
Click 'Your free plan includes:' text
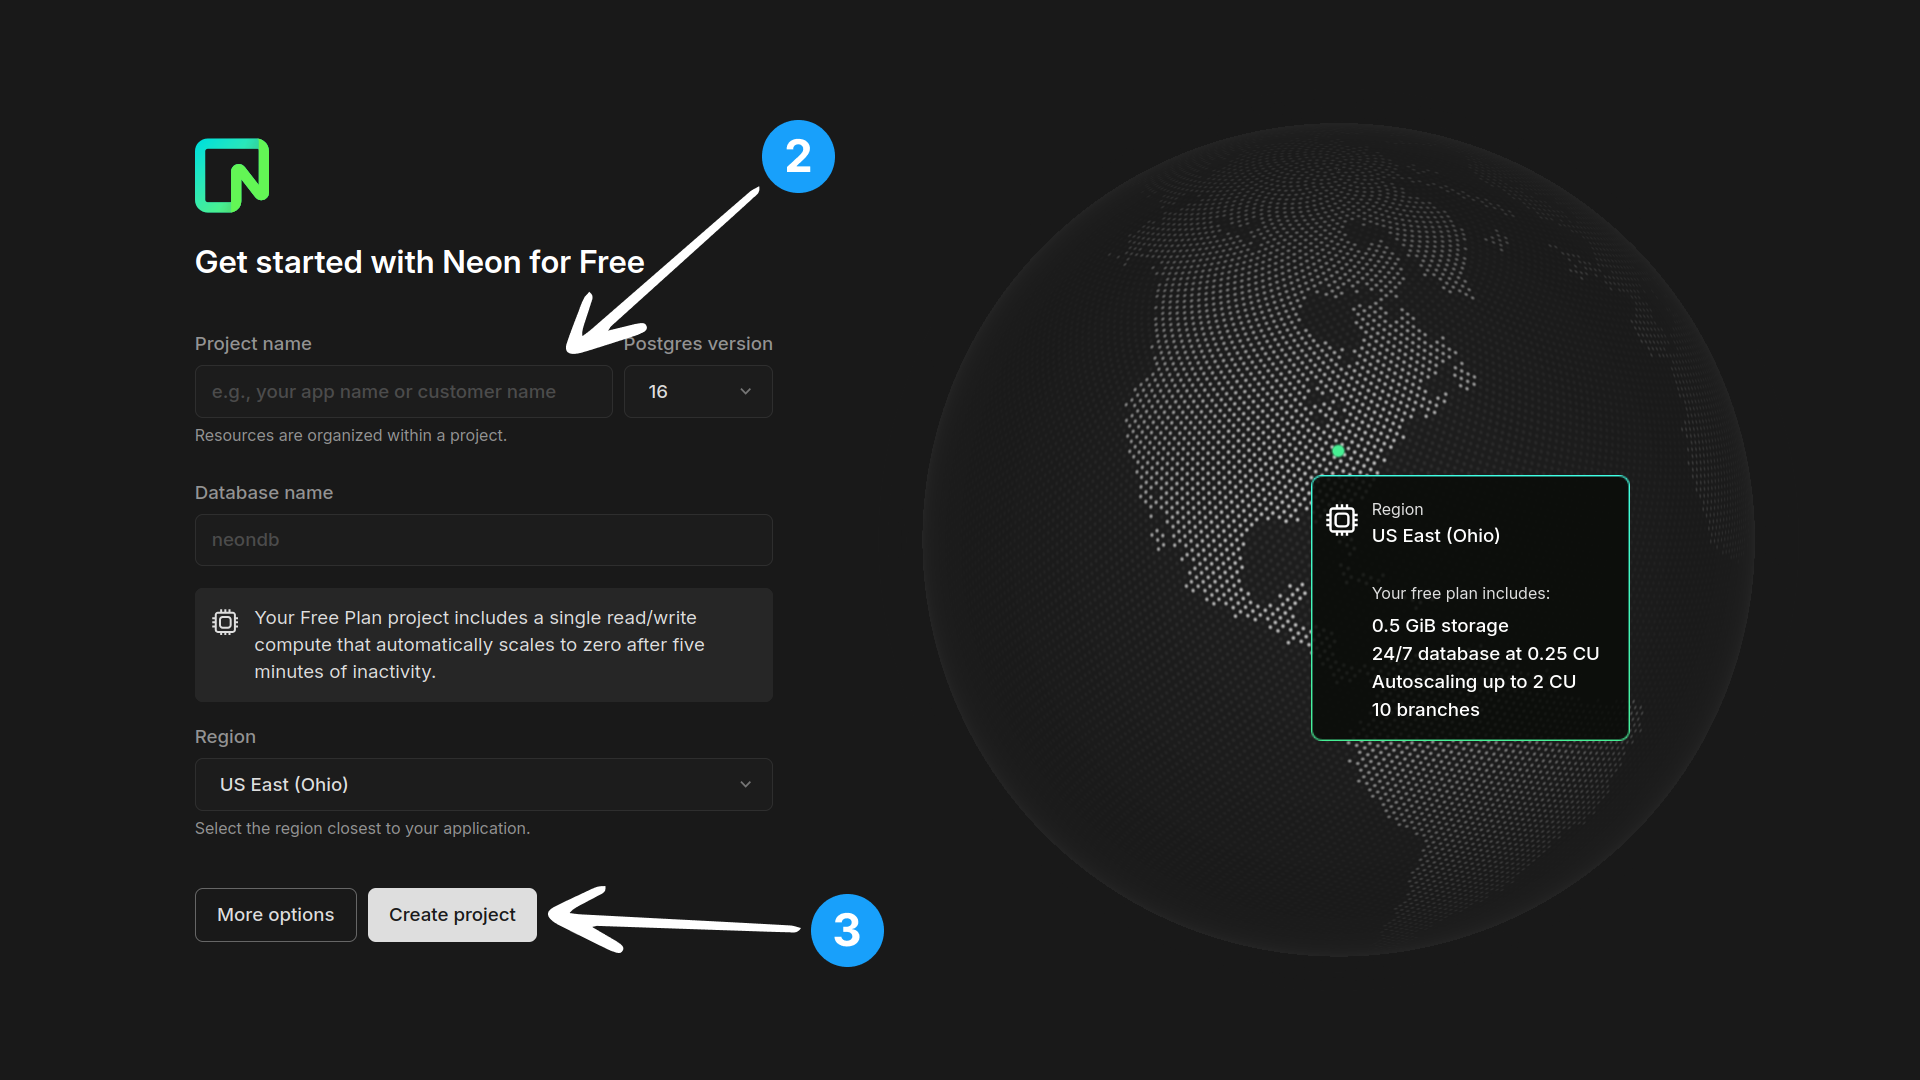[1461, 594]
